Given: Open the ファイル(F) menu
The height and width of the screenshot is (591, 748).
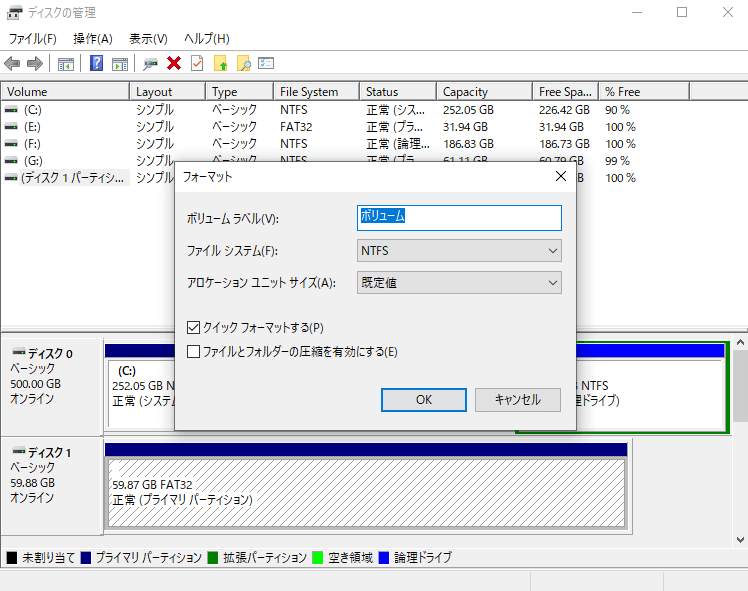Looking at the screenshot, I should (32, 39).
